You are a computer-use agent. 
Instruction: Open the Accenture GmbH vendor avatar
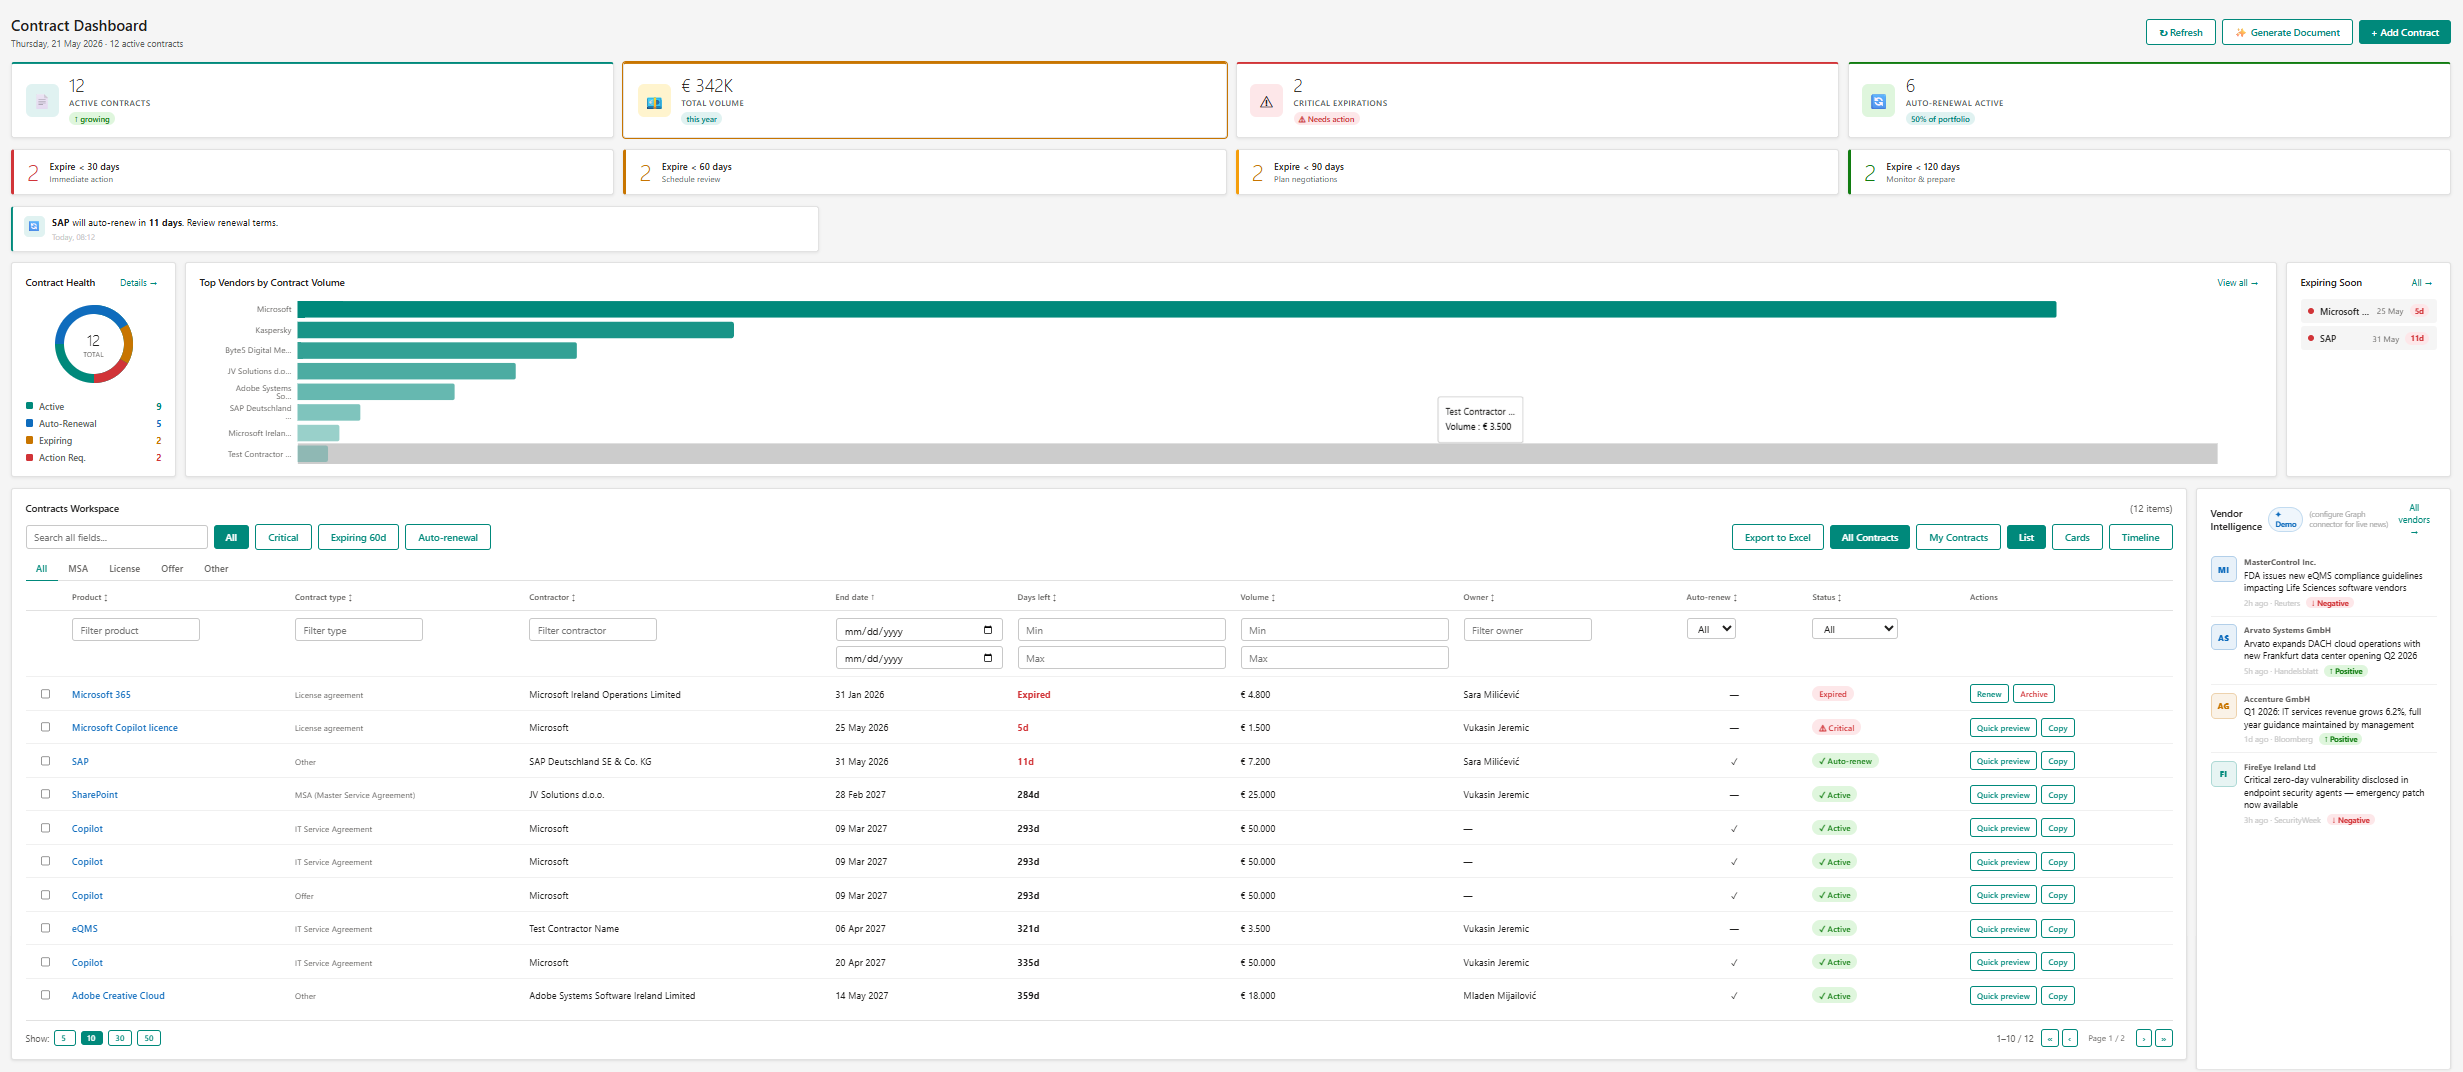click(x=2223, y=706)
